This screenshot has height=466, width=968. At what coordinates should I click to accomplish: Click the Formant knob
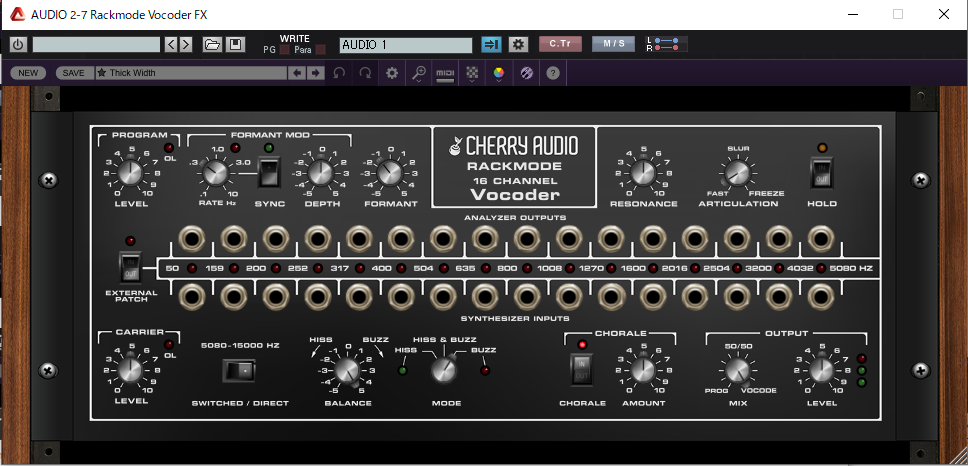(390, 172)
